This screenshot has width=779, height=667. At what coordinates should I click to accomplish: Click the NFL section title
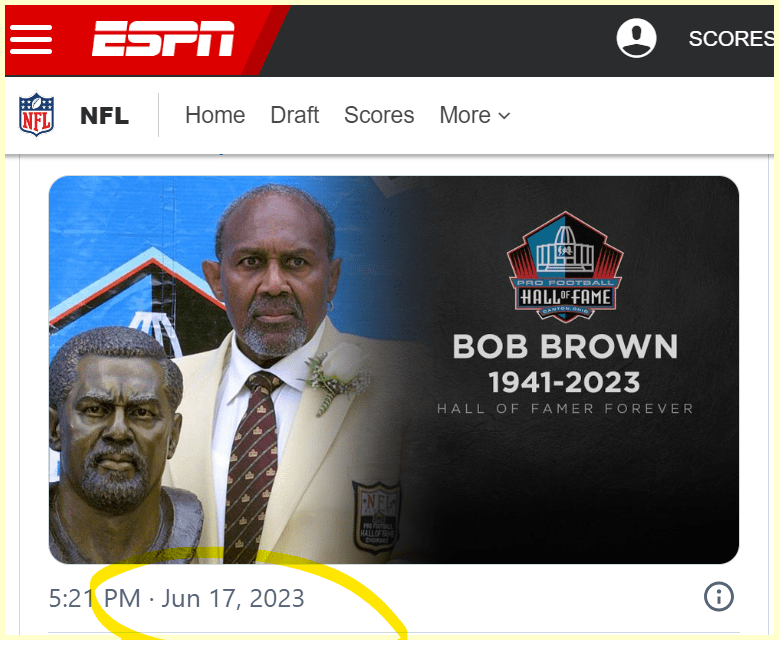click(104, 116)
